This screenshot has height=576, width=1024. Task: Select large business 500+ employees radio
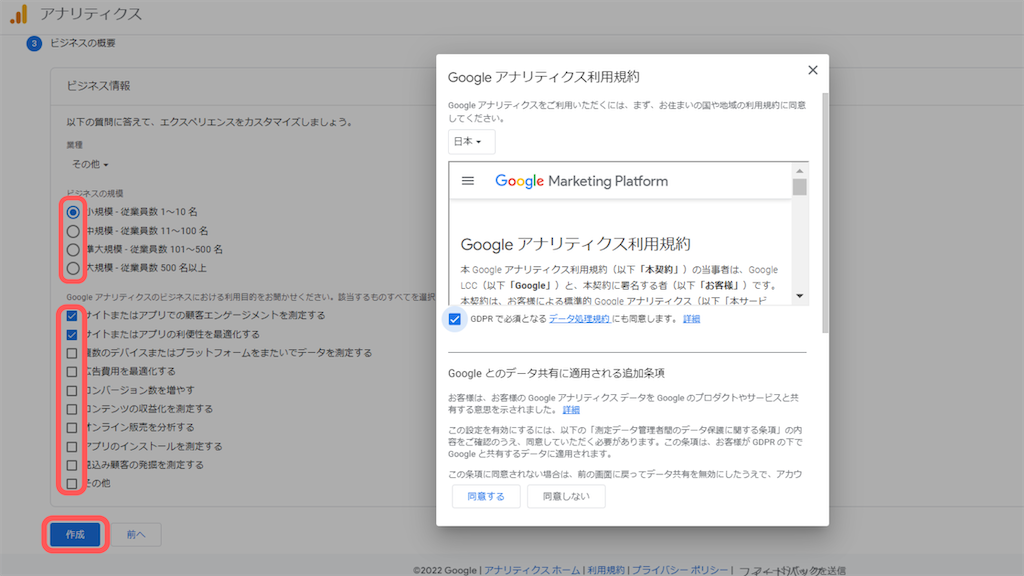tap(73, 268)
